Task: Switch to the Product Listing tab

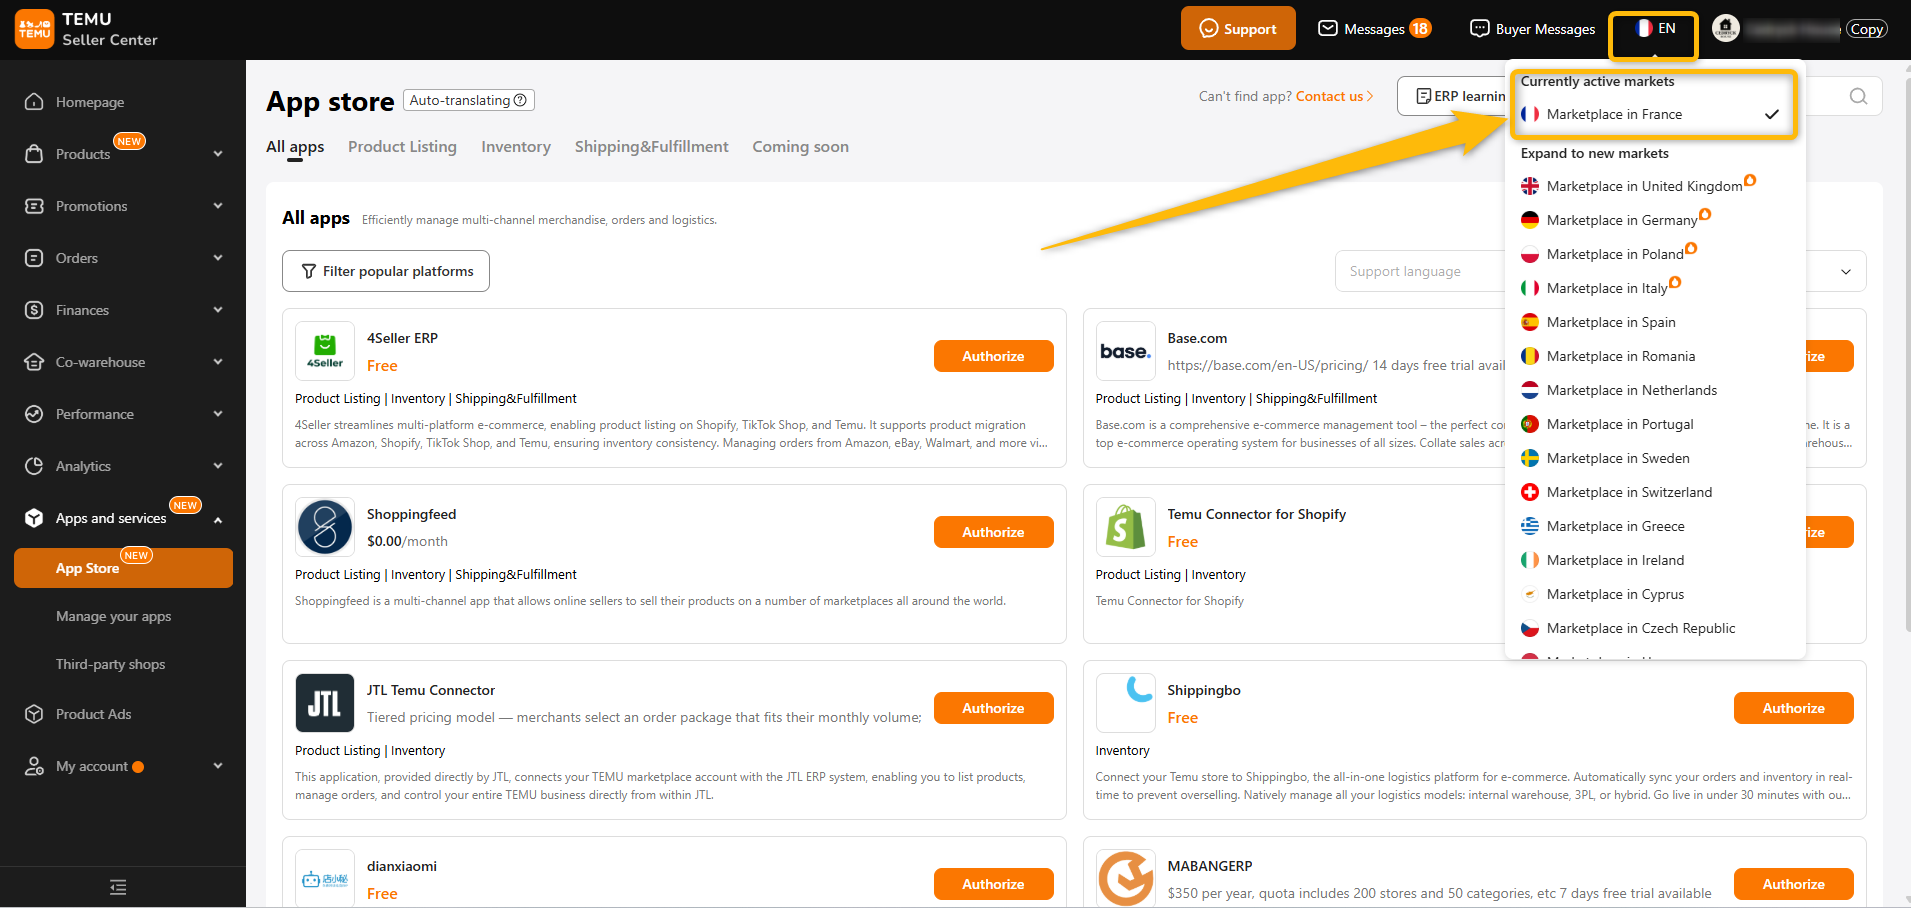Action: 402,147
